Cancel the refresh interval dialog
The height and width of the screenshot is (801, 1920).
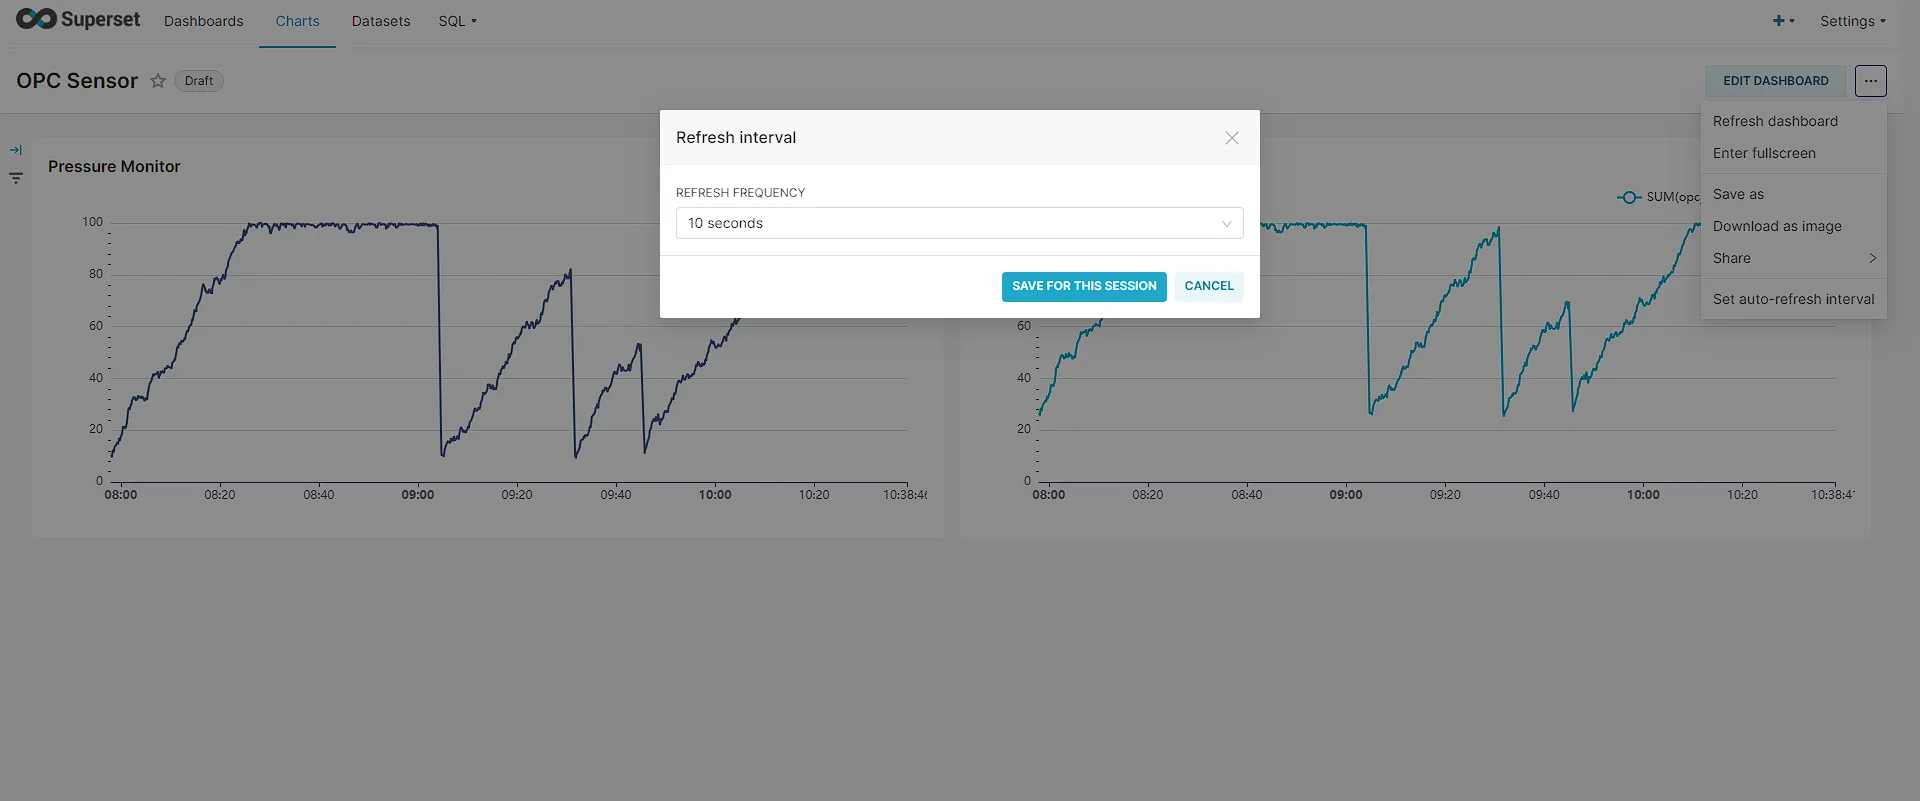pos(1209,286)
